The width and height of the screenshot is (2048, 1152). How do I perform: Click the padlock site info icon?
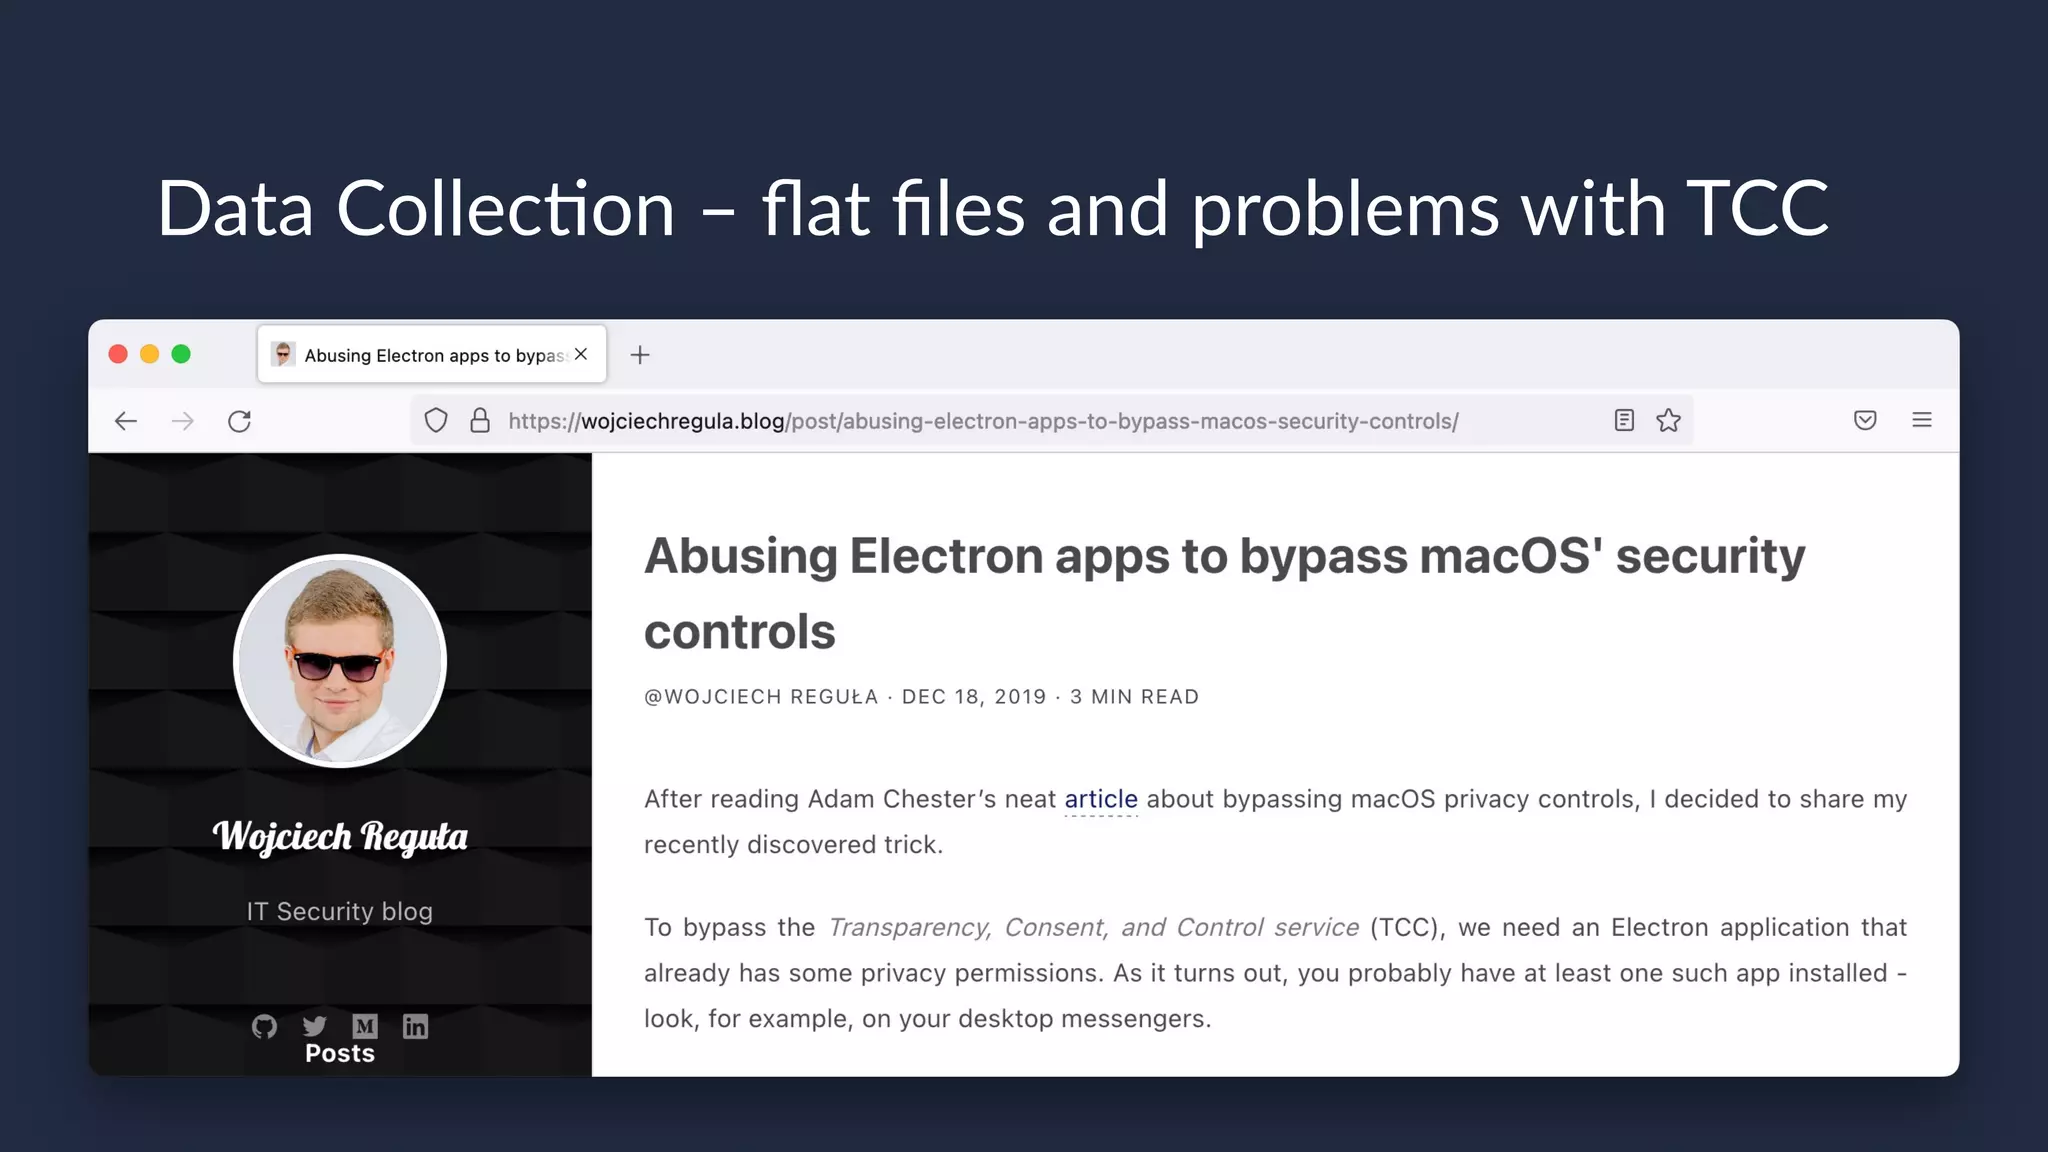[480, 420]
